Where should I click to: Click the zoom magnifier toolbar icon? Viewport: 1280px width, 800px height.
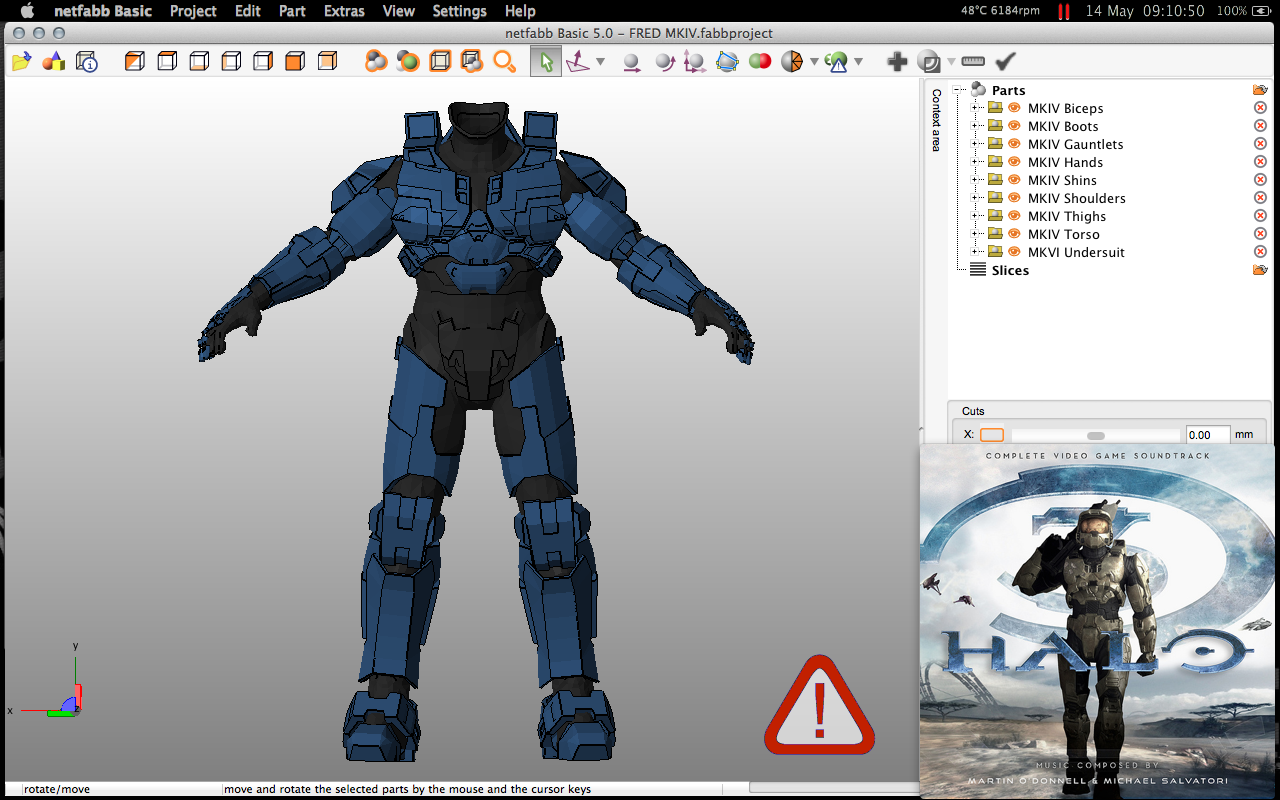click(504, 62)
